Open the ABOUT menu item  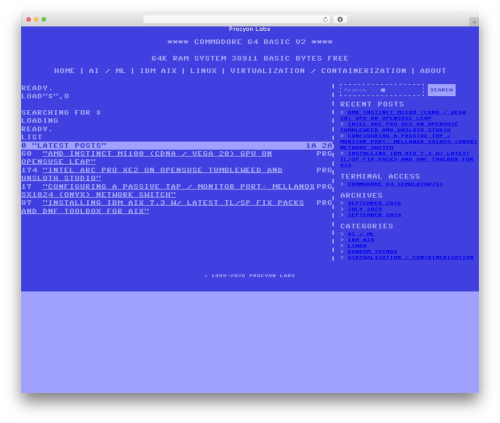click(433, 71)
